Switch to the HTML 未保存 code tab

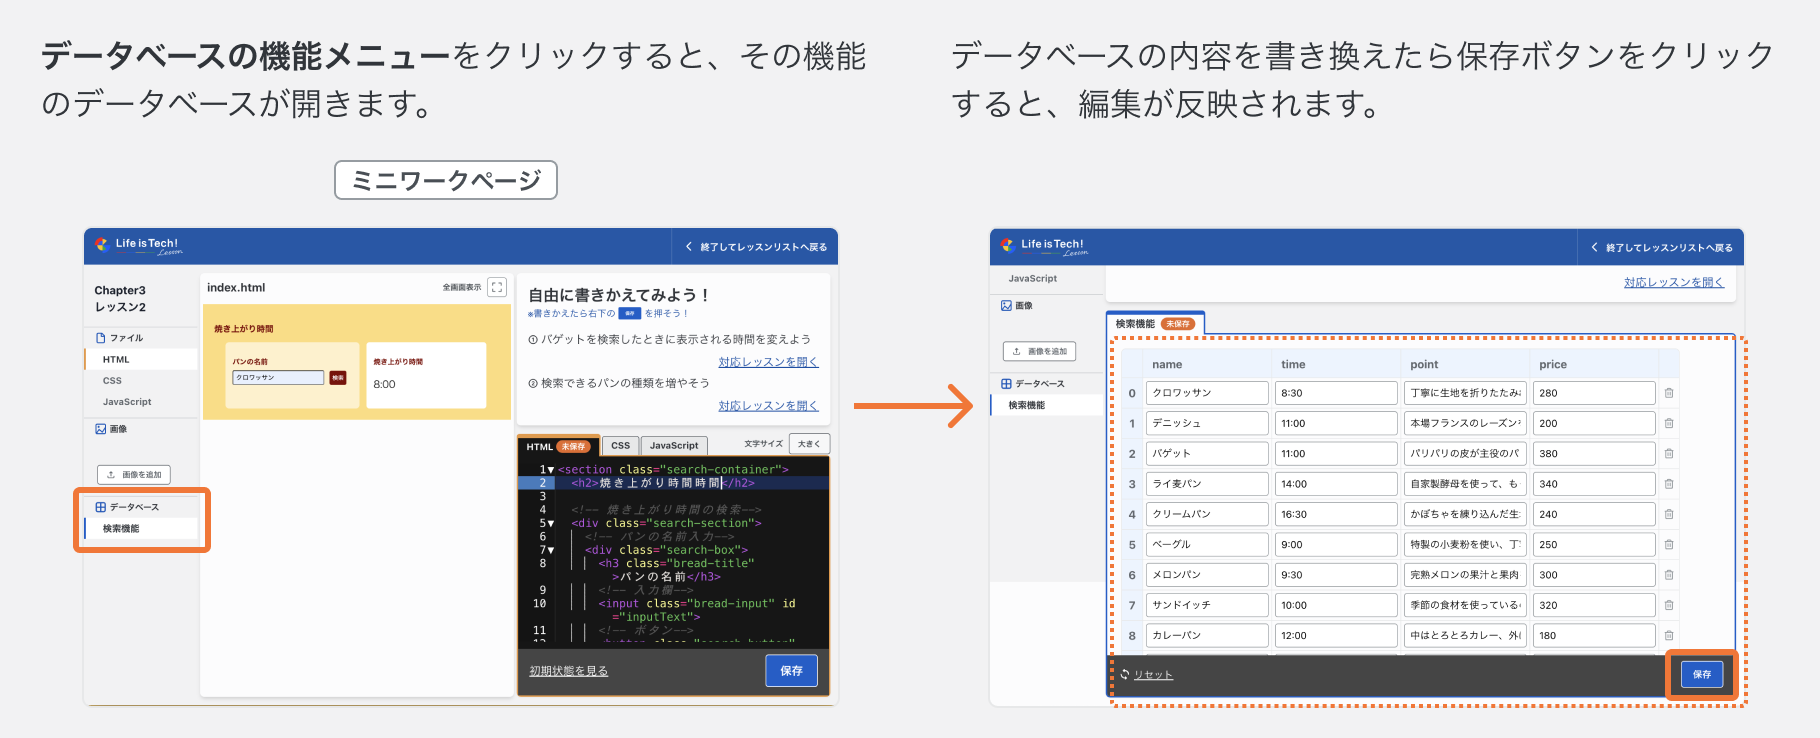point(558,446)
